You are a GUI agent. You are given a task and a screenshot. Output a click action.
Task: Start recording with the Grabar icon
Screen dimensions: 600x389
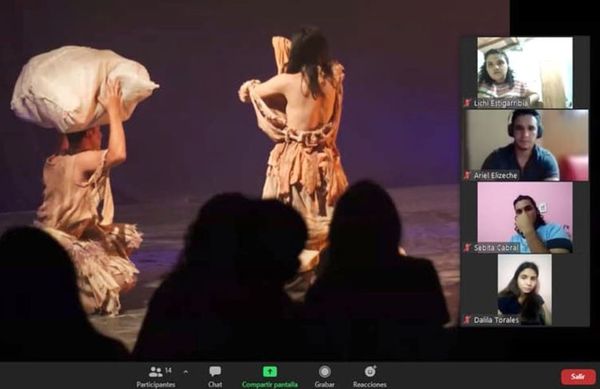(324, 371)
